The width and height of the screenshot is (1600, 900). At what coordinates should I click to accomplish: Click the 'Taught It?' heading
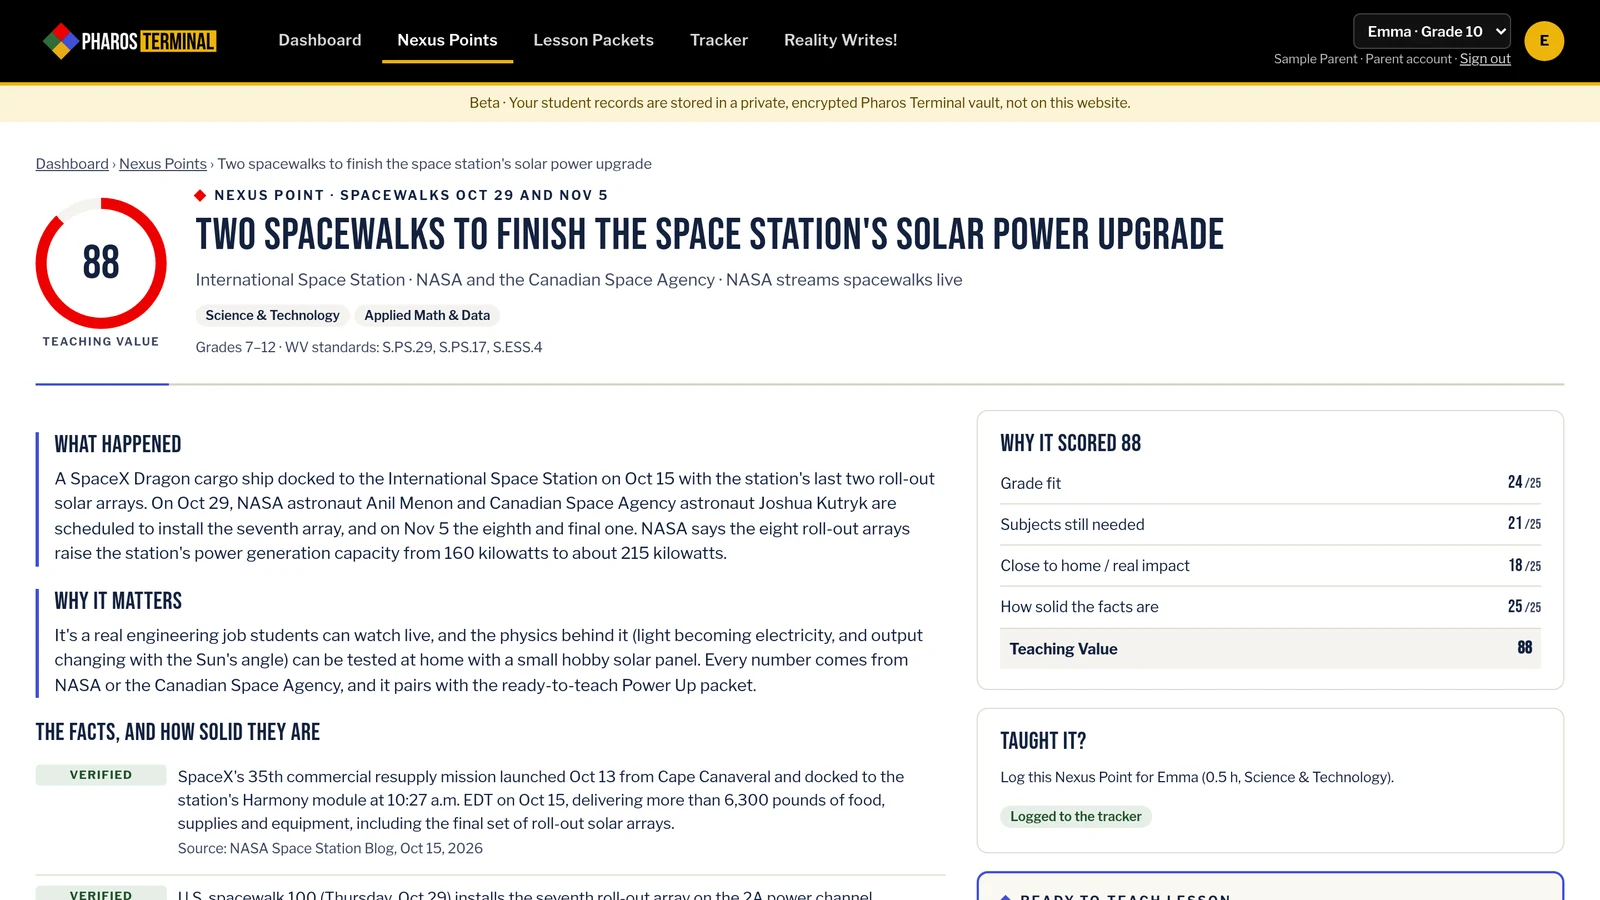click(x=1043, y=741)
